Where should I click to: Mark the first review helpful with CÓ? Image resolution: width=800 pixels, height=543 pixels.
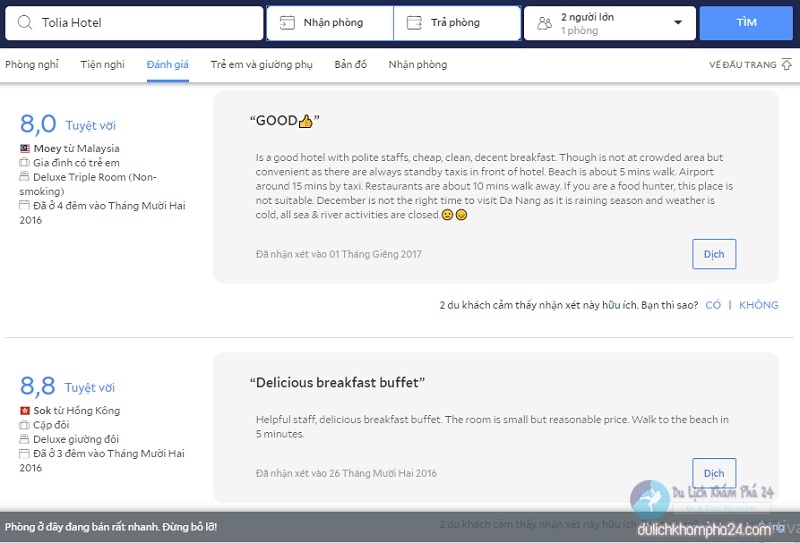click(x=713, y=305)
